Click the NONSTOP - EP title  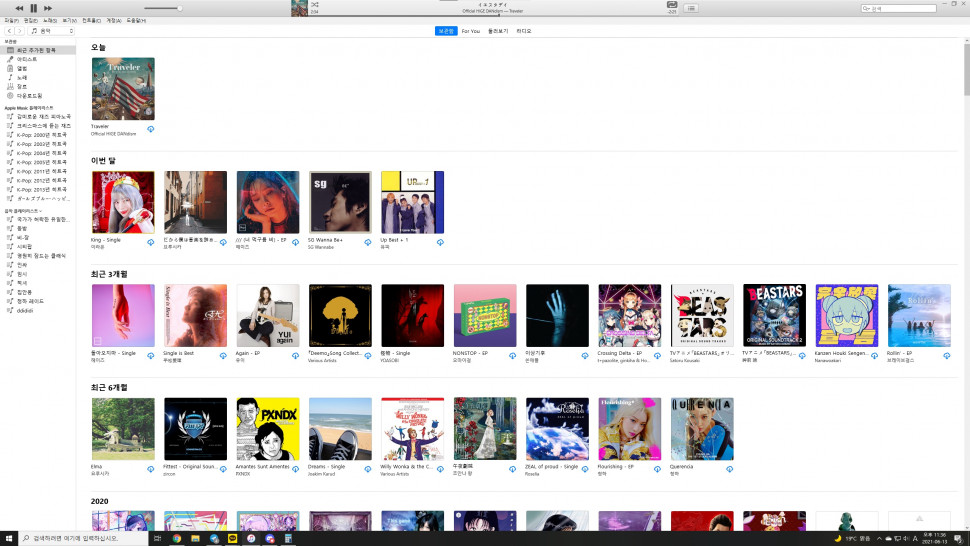click(x=471, y=353)
